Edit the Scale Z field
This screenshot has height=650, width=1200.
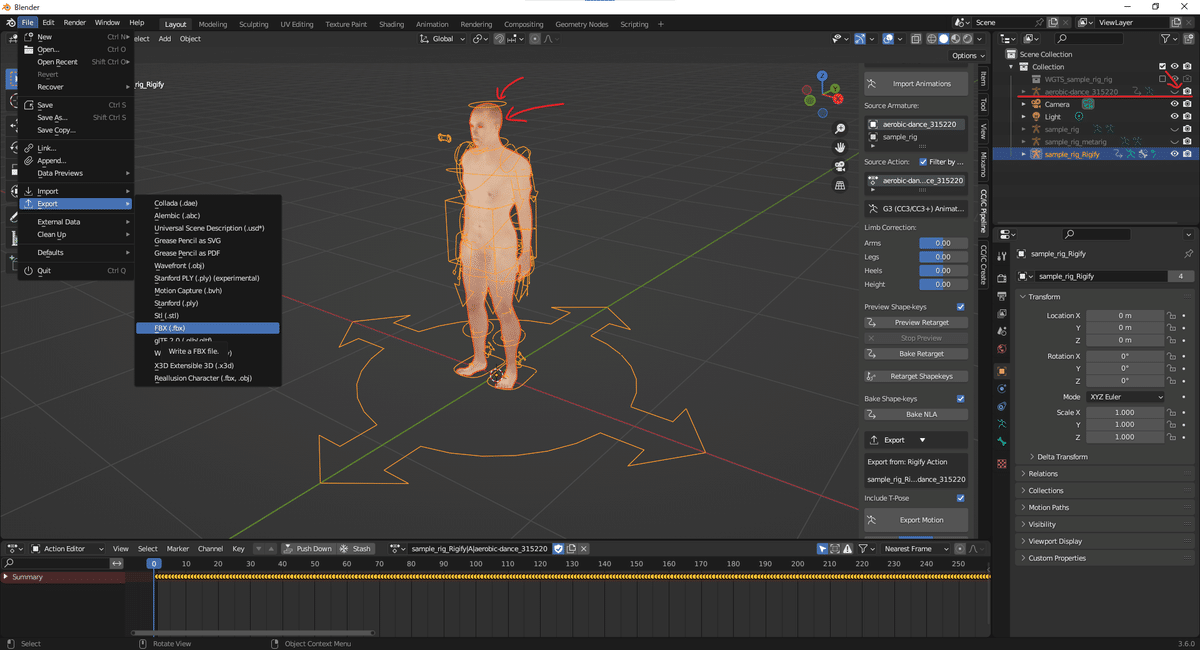(x=1125, y=437)
